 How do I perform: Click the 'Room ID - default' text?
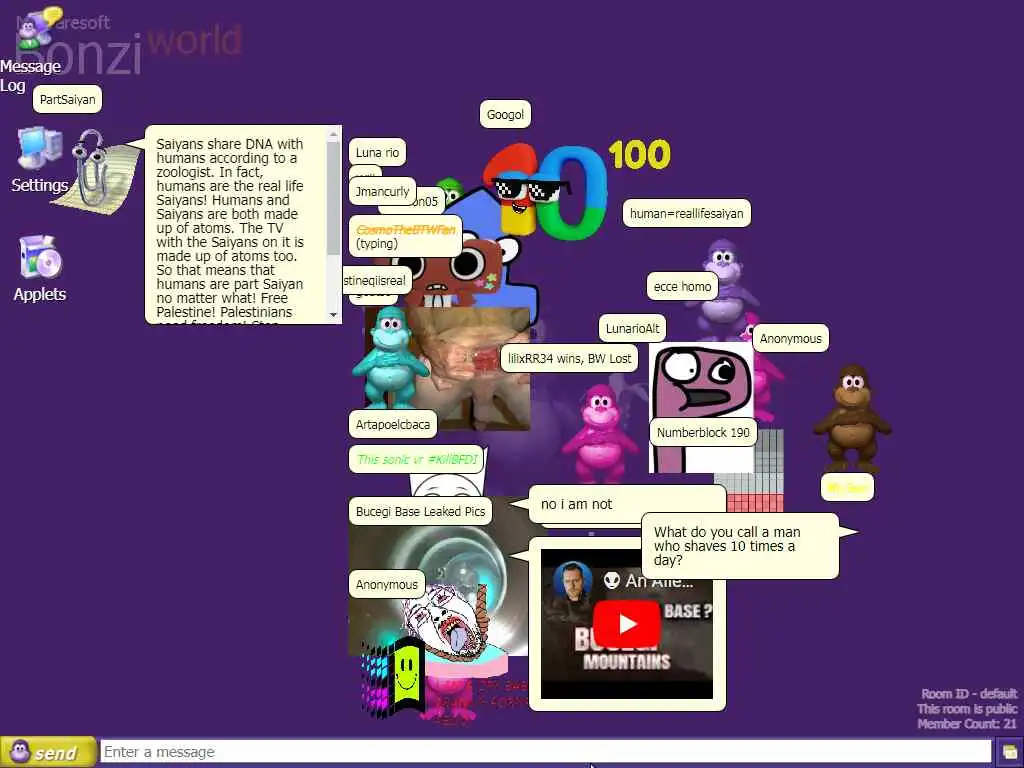969,694
